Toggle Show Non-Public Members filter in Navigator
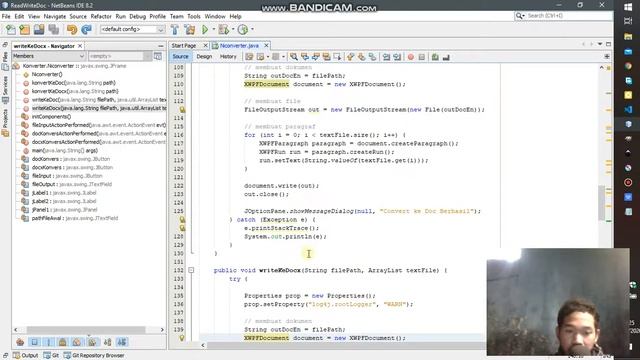The width and height of the screenshot is (640, 360). [x=62, y=342]
